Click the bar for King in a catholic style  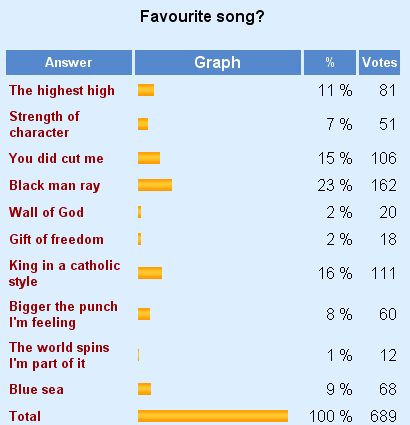[150, 273]
